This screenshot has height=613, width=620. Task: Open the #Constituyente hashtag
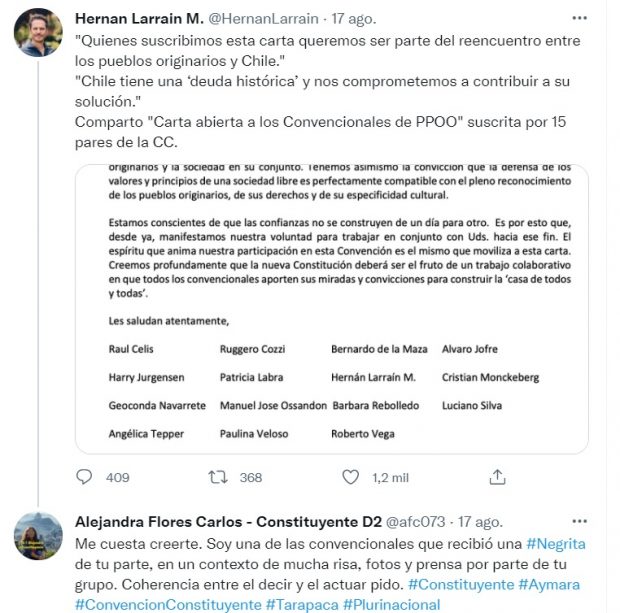click(x=462, y=584)
